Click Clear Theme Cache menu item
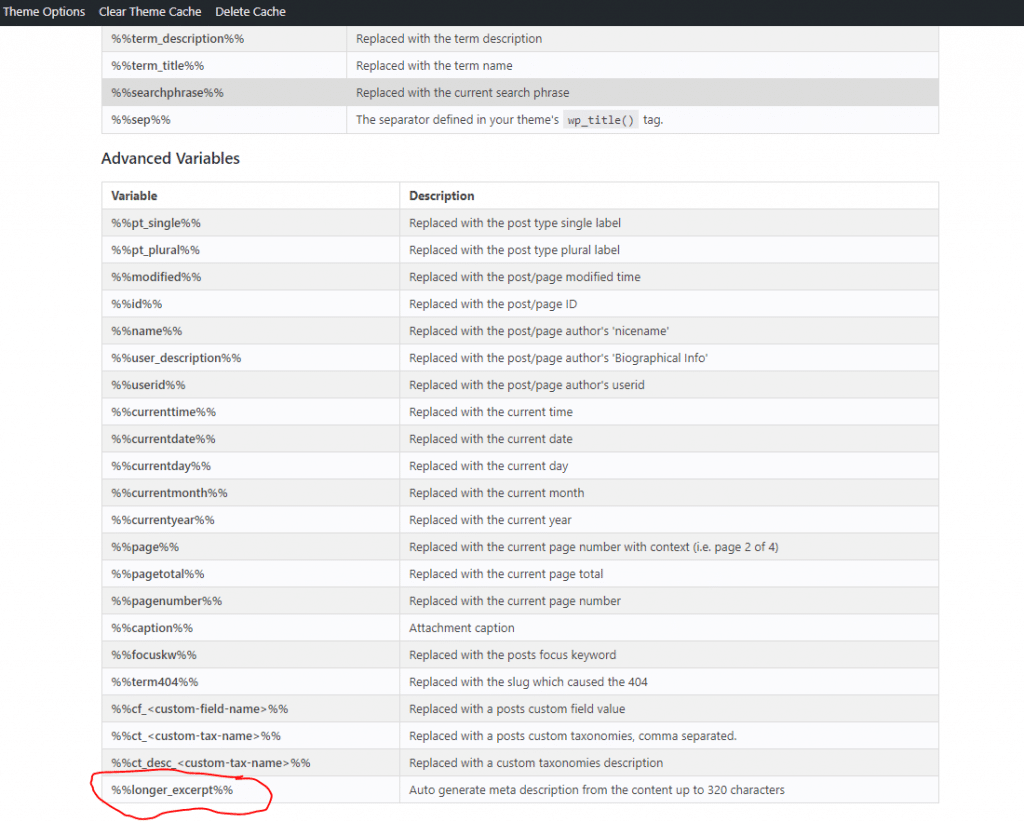This screenshot has width=1024, height=822. (150, 12)
